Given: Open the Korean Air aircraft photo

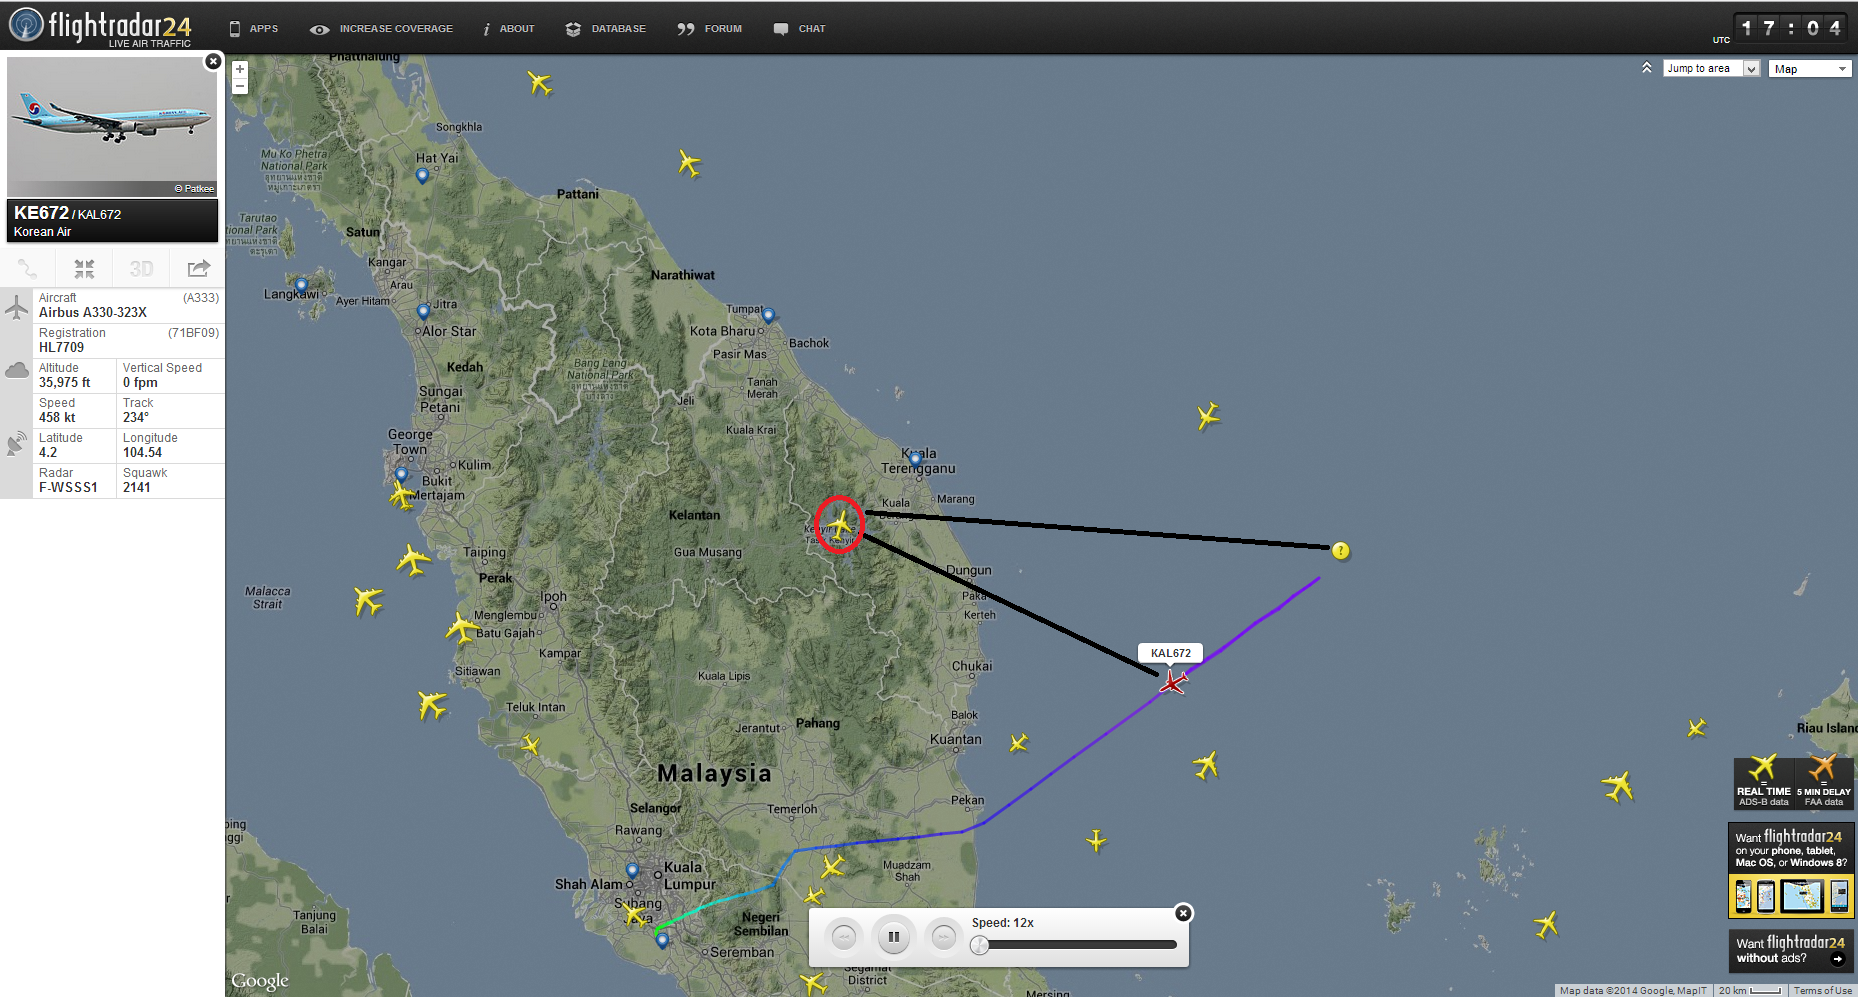Looking at the screenshot, I should 112,126.
